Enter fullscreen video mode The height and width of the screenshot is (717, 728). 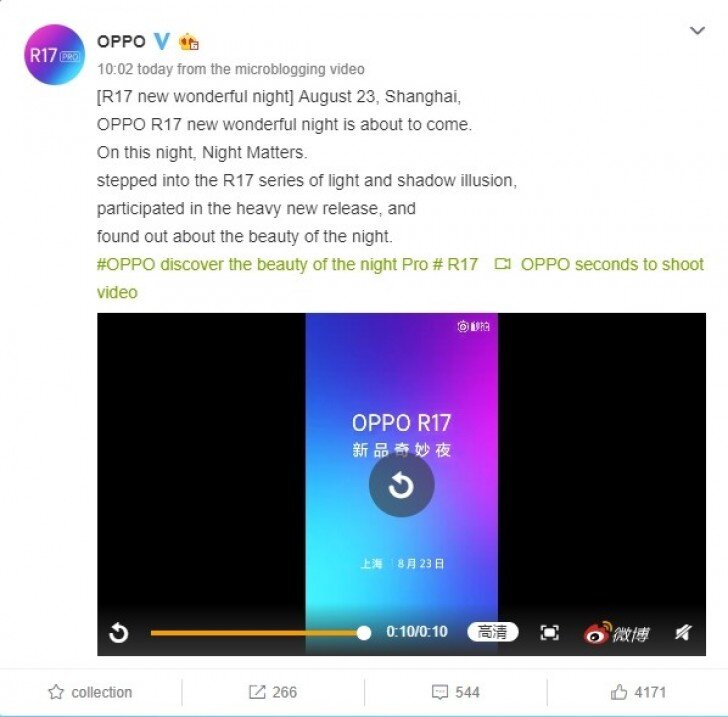click(550, 632)
